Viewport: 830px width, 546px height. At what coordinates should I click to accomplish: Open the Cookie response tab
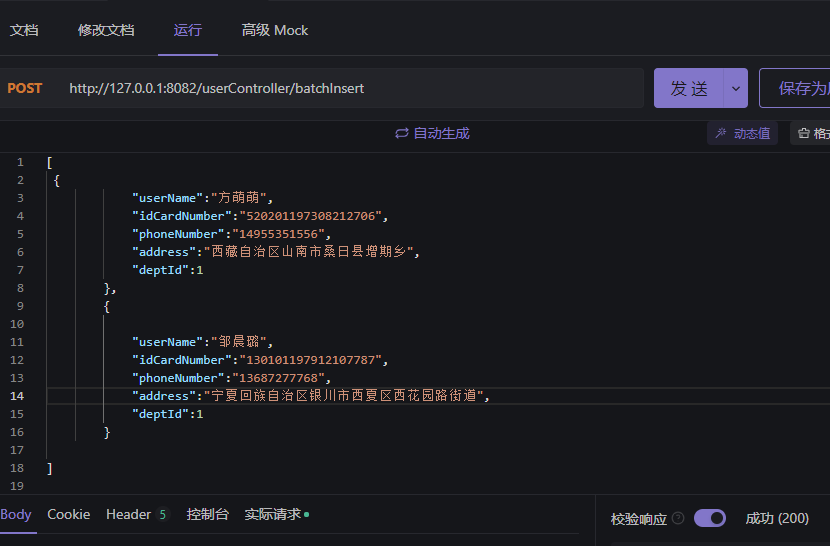68,514
